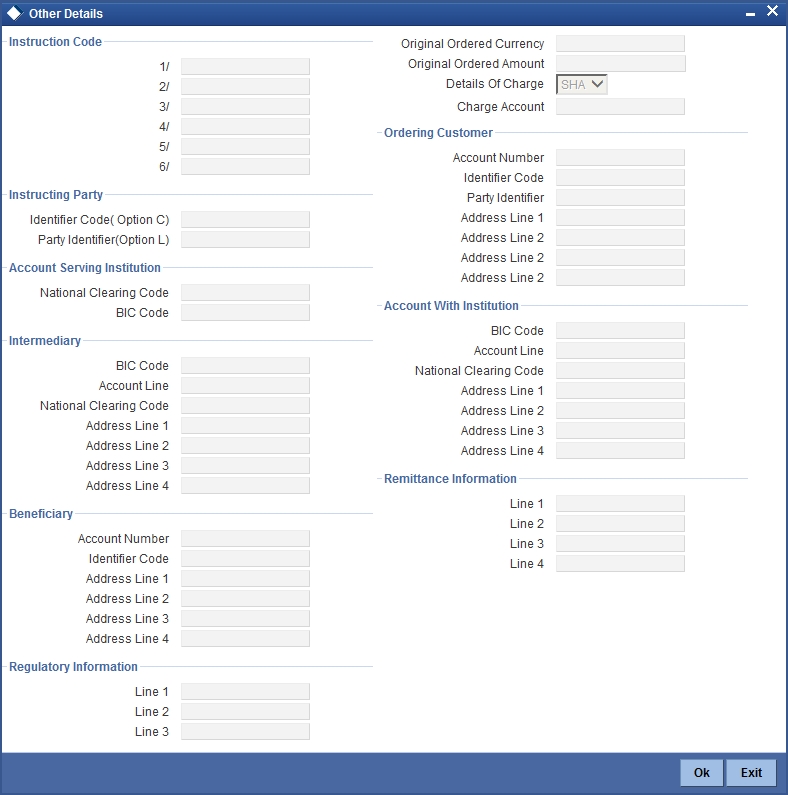Close the Other Details dialog
The width and height of the screenshot is (788, 795).
tap(772, 11)
